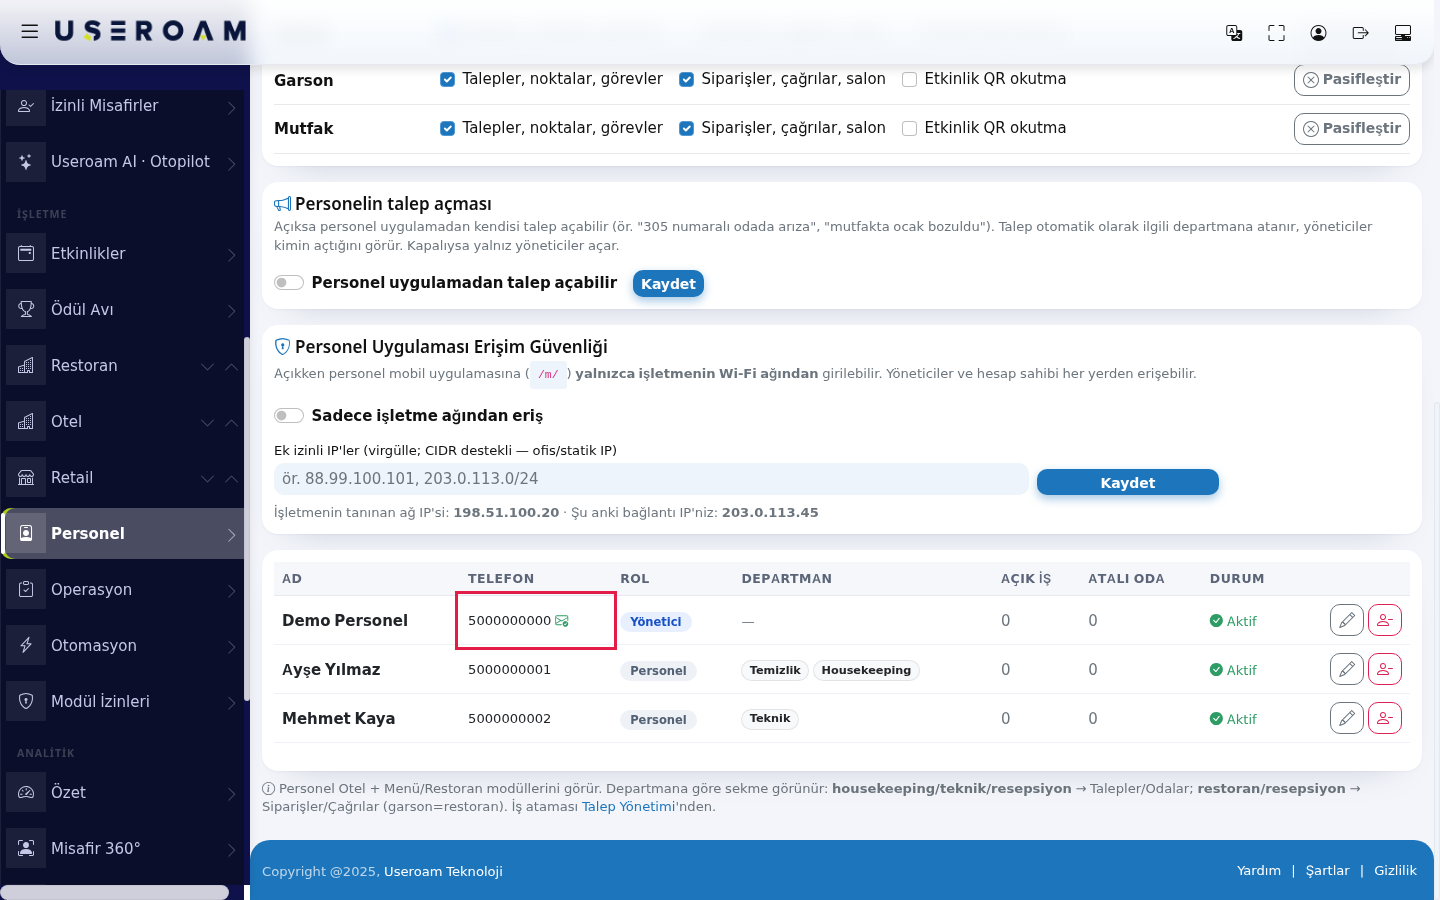Click the logout icon in header
The image size is (1440, 900).
tap(1360, 33)
